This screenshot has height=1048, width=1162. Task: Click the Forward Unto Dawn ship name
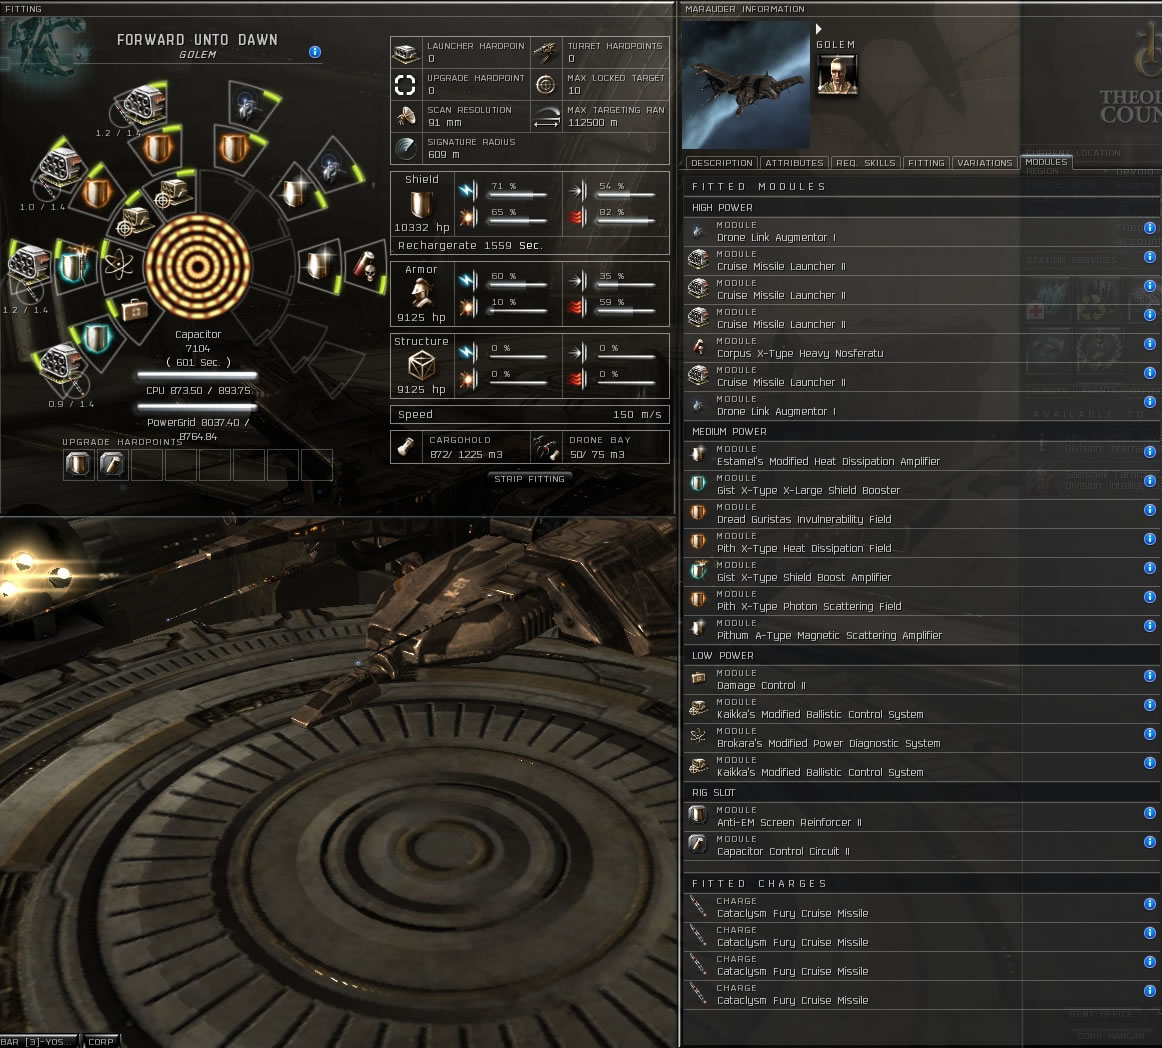(x=197, y=40)
